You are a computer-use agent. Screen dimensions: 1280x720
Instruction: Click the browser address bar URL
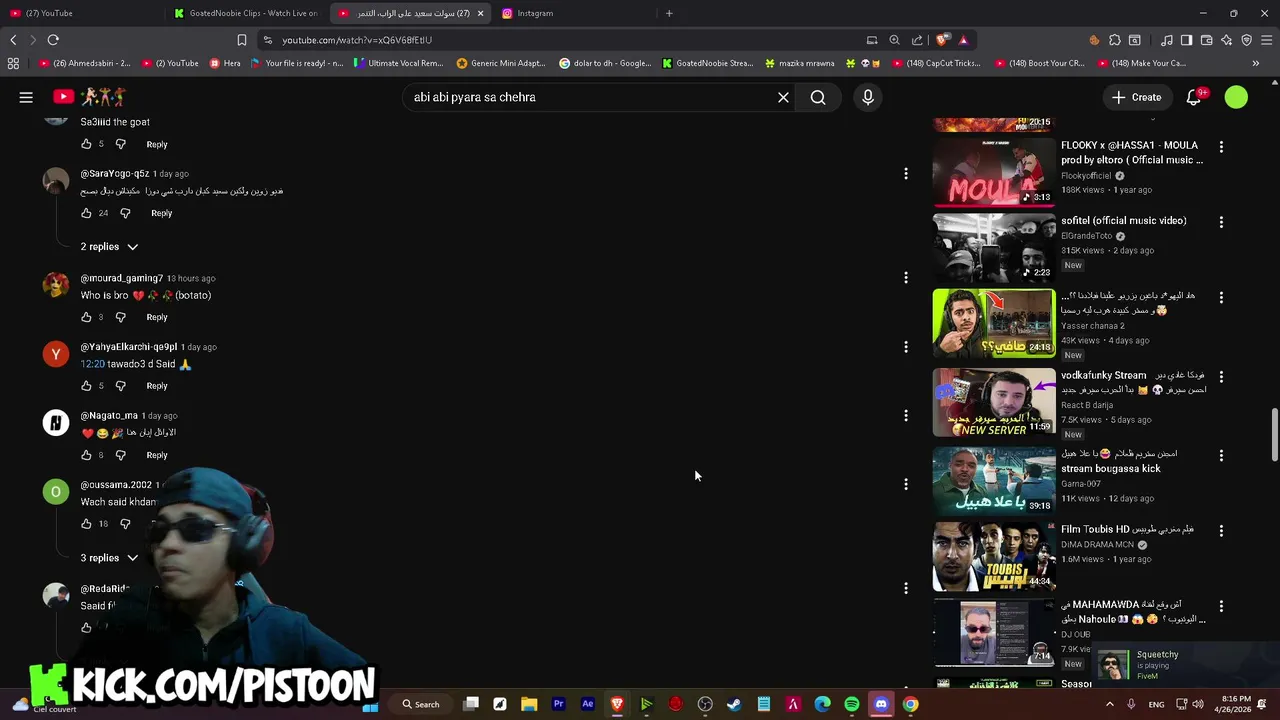[357, 40]
